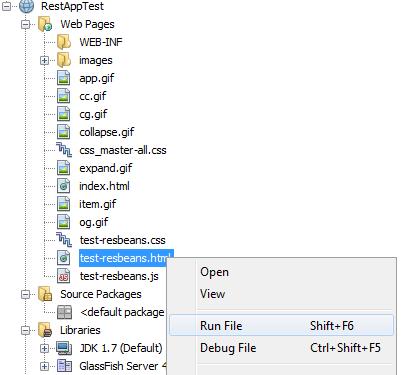Select the JDK 1.7 (Default) label
Viewport: 415px width, 375px height.
tap(121, 348)
